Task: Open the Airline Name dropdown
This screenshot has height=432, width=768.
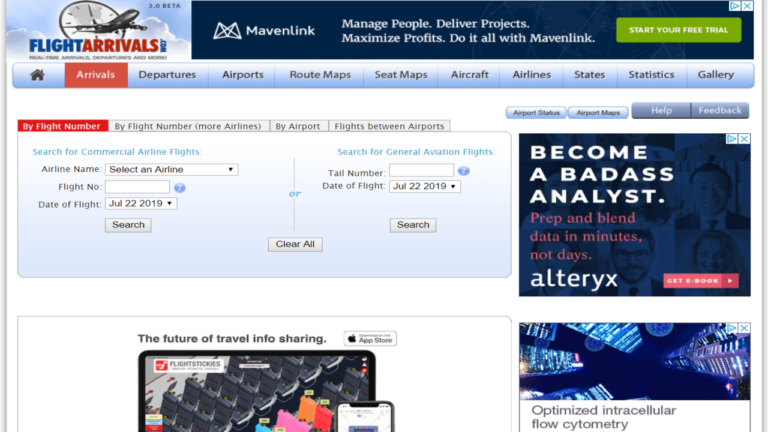Action: (x=172, y=170)
